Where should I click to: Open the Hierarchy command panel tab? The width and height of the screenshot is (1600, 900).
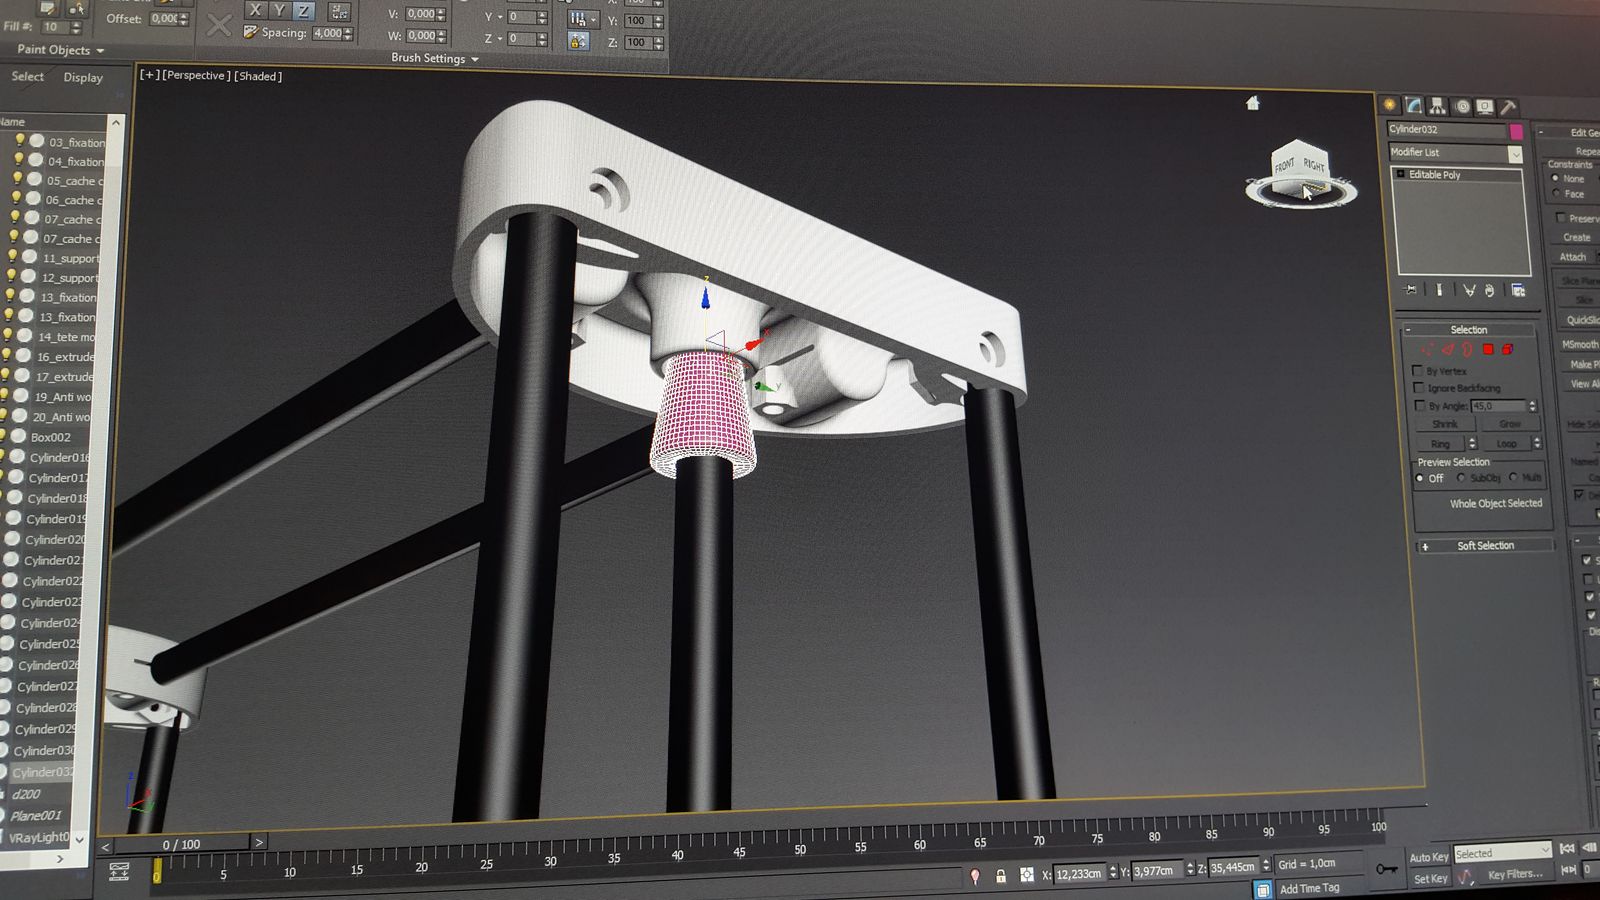[1437, 106]
